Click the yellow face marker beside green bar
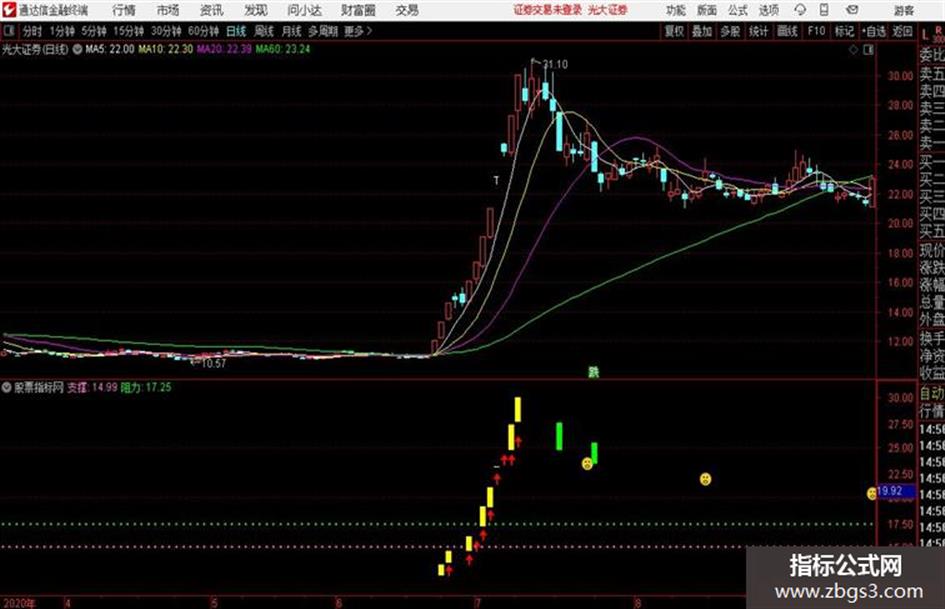The height and width of the screenshot is (609, 945). [587, 464]
